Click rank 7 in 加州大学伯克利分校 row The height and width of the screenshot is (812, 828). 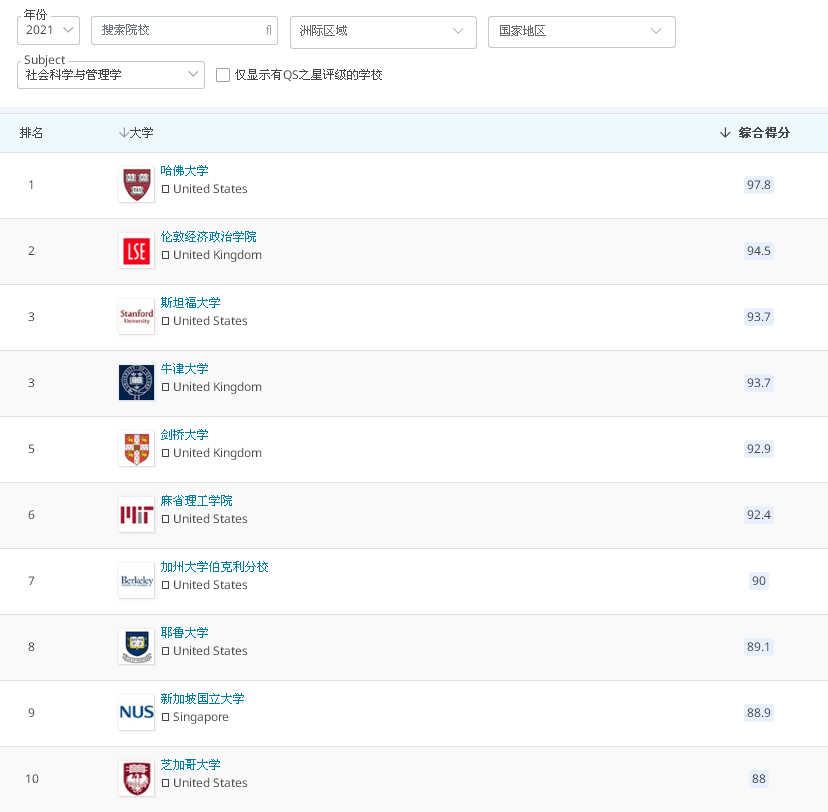click(x=31, y=581)
